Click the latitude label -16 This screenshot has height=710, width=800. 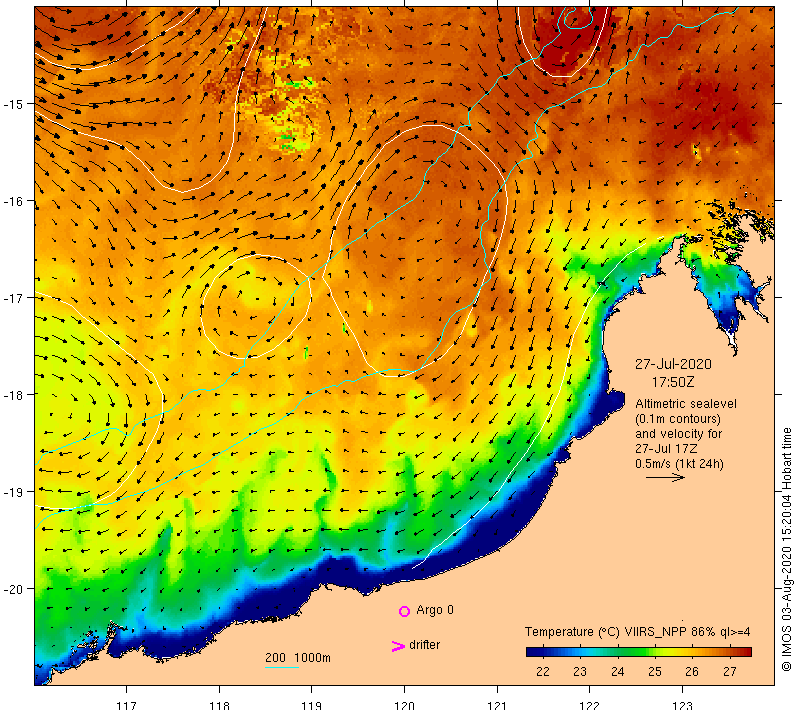pyautogui.click(x=13, y=201)
